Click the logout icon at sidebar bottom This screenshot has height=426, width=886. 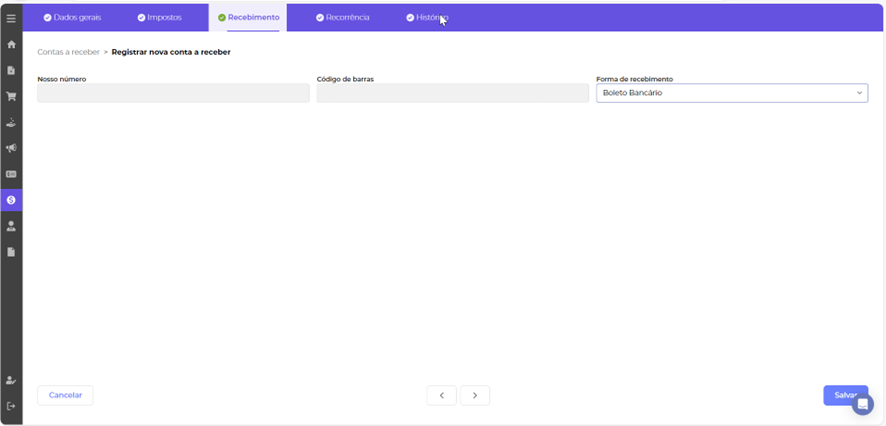(11, 406)
